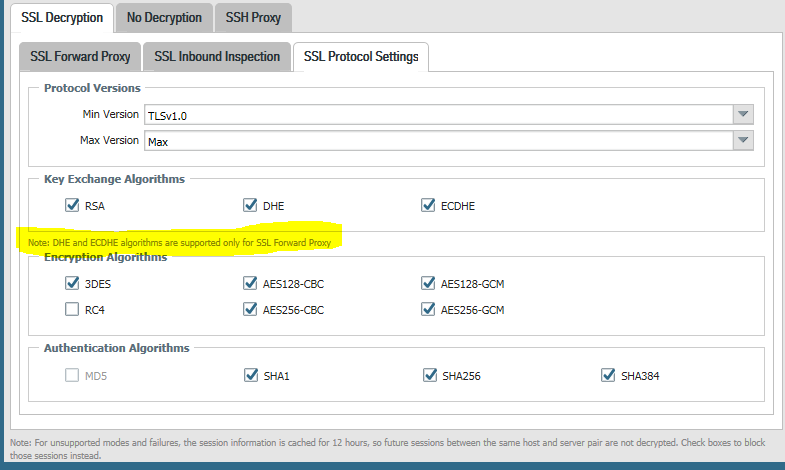Viewport: 785px width, 470px height.
Task: Select the SSL Inbound Inspection sub-tab
Action: [x=217, y=57]
